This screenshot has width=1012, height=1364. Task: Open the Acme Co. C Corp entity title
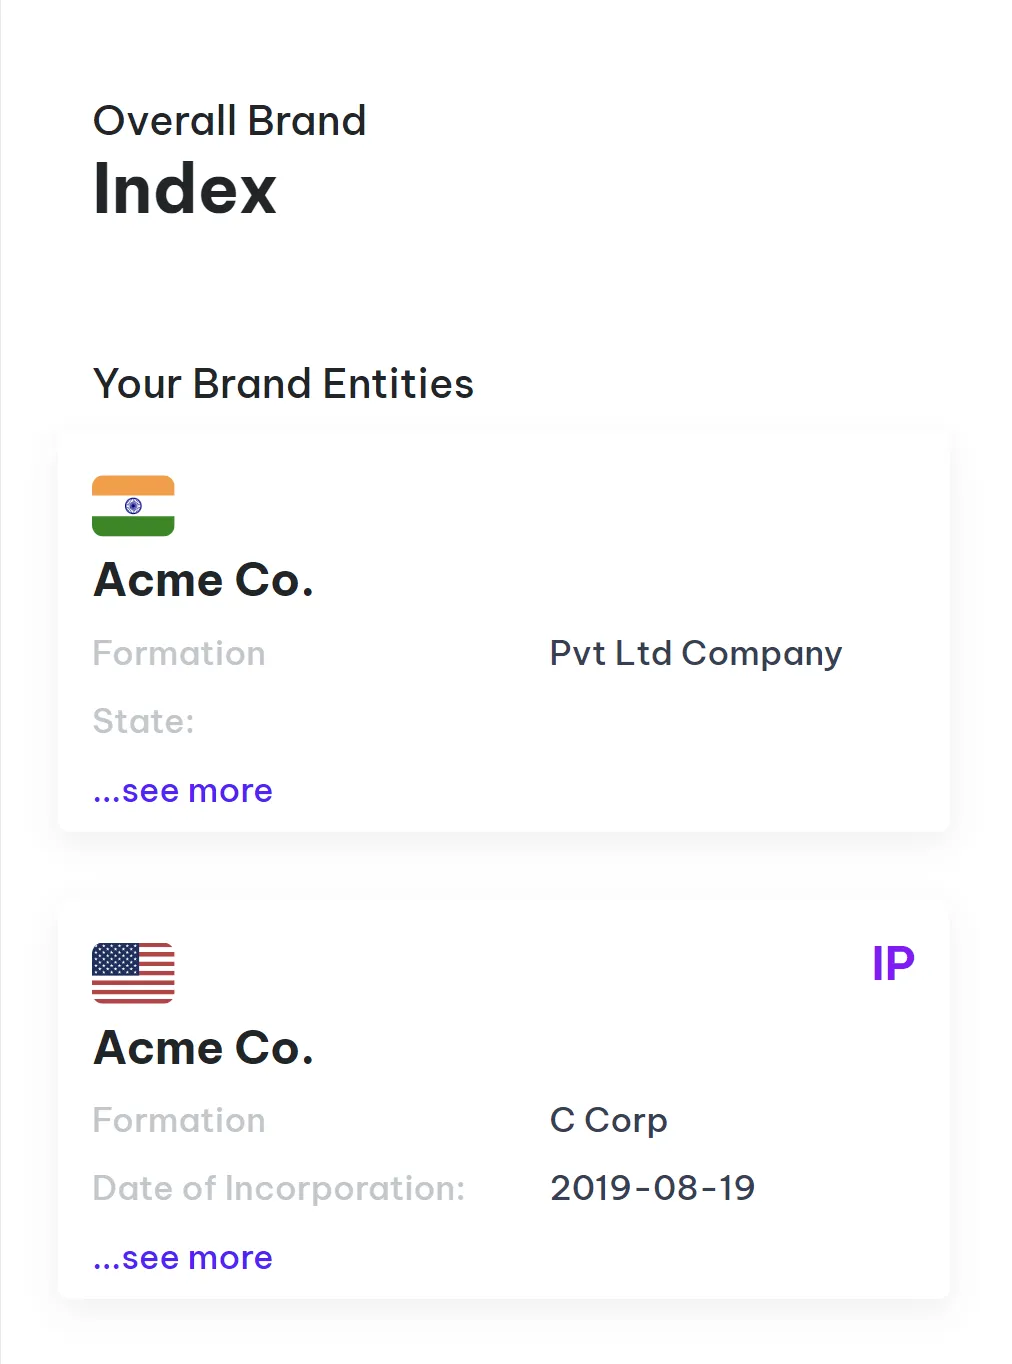point(203,1048)
